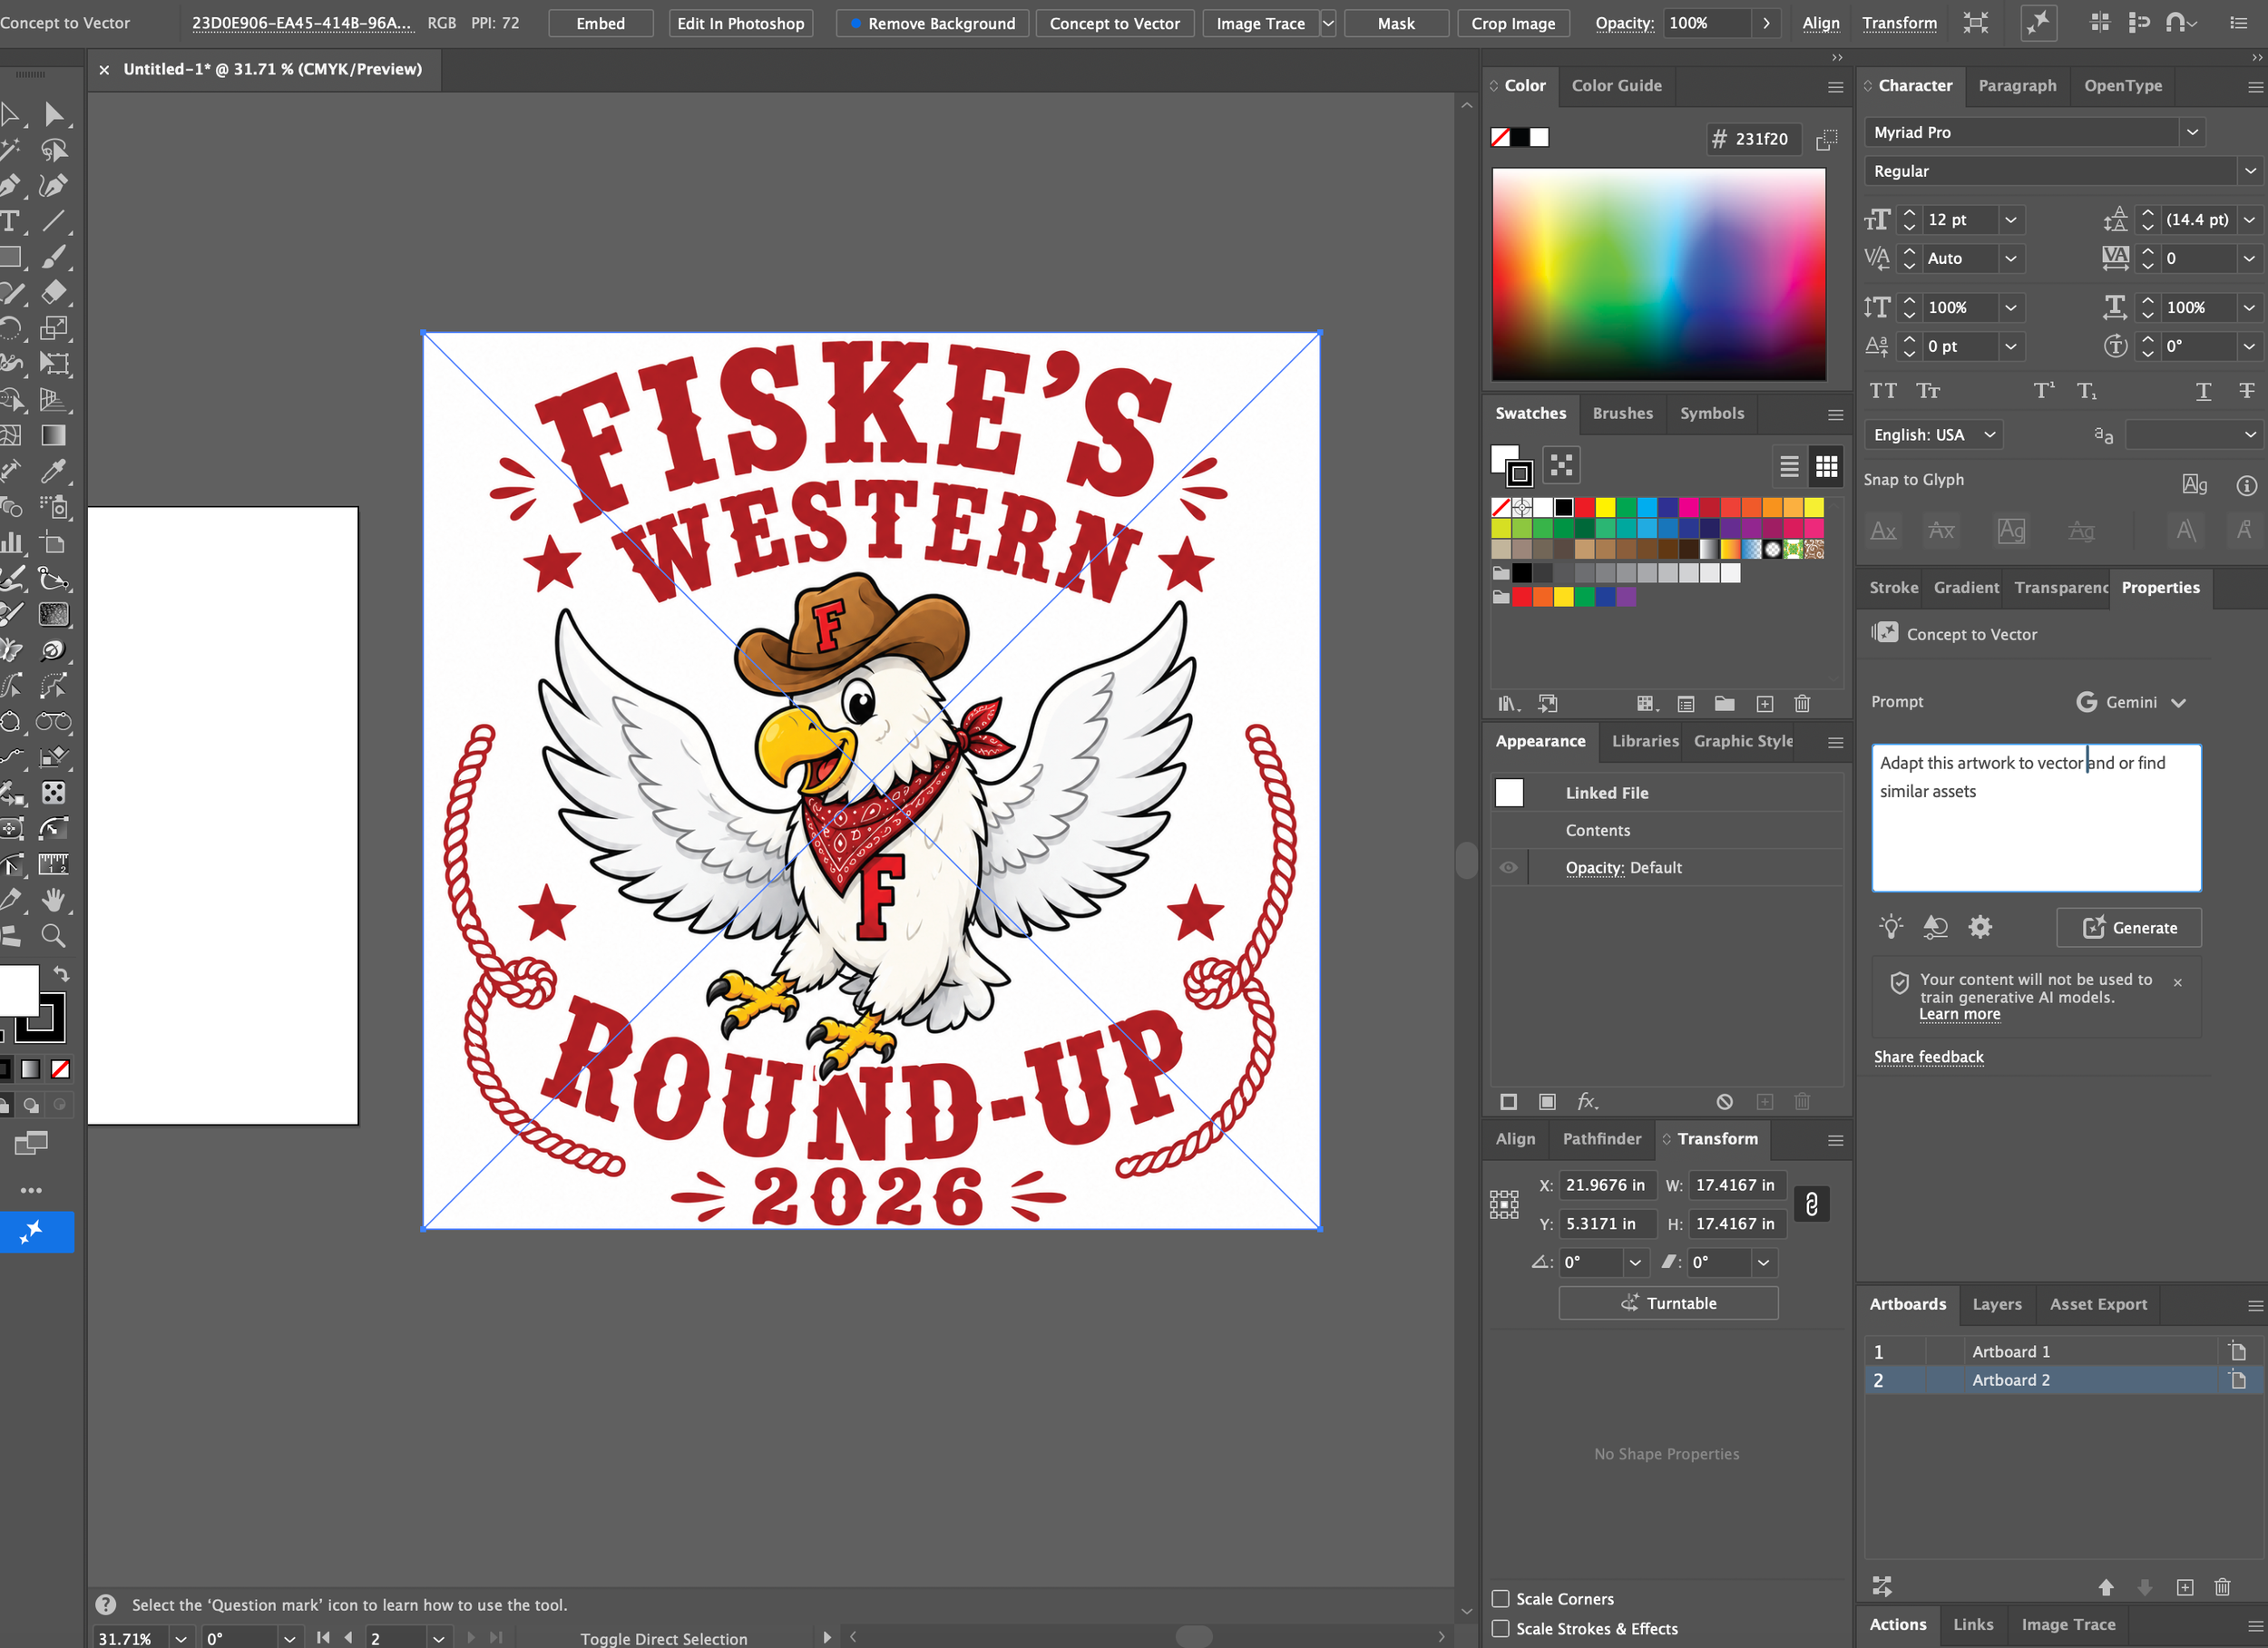2268x1648 pixels.
Task: Select the Eraser tool
Action: click(54, 292)
